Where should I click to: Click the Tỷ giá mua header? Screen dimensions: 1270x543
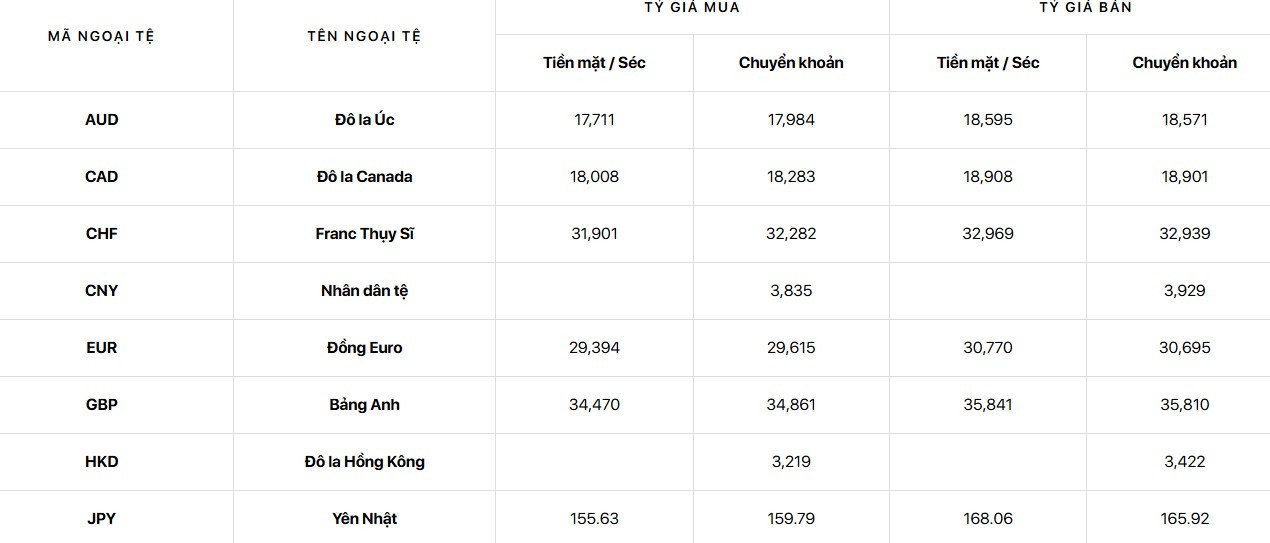(x=692, y=8)
